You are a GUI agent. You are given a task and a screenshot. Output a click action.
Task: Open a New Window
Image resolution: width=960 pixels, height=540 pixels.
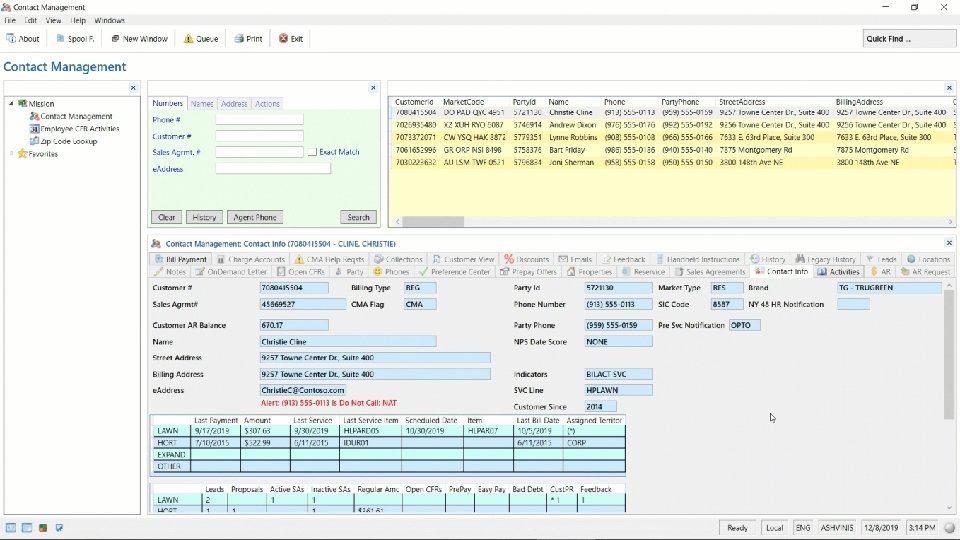pos(140,39)
